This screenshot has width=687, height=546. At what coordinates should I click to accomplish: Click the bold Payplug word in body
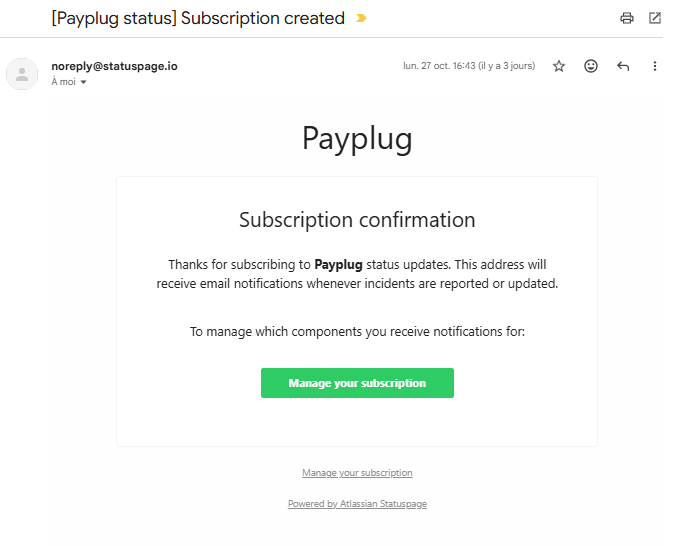pos(338,265)
